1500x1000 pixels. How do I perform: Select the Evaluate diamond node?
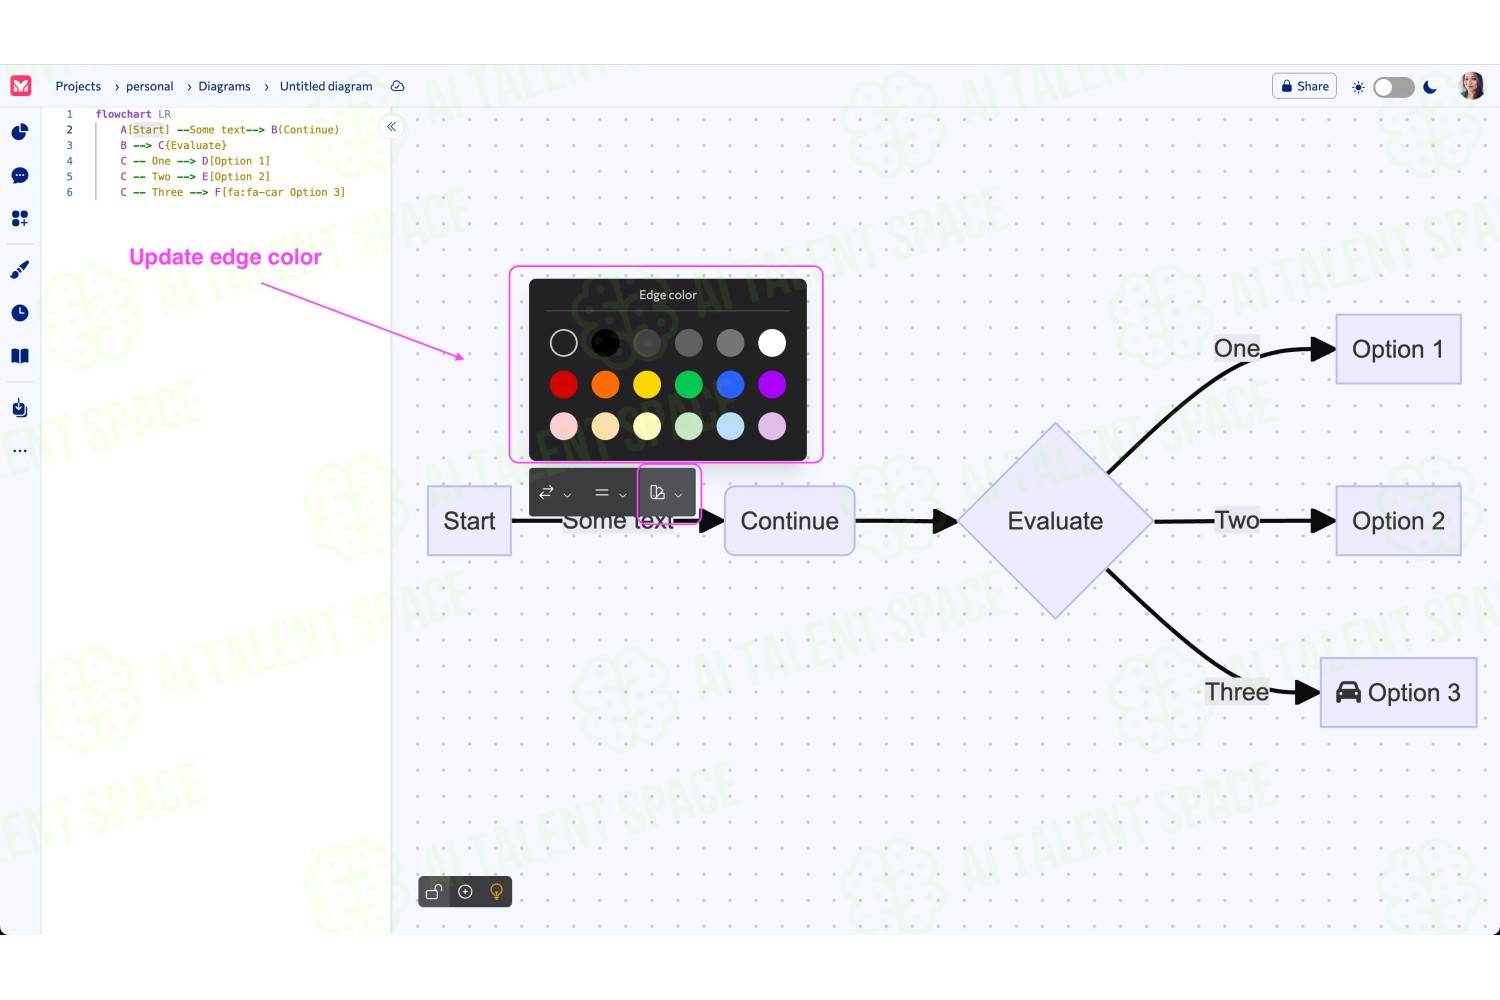1055,521
